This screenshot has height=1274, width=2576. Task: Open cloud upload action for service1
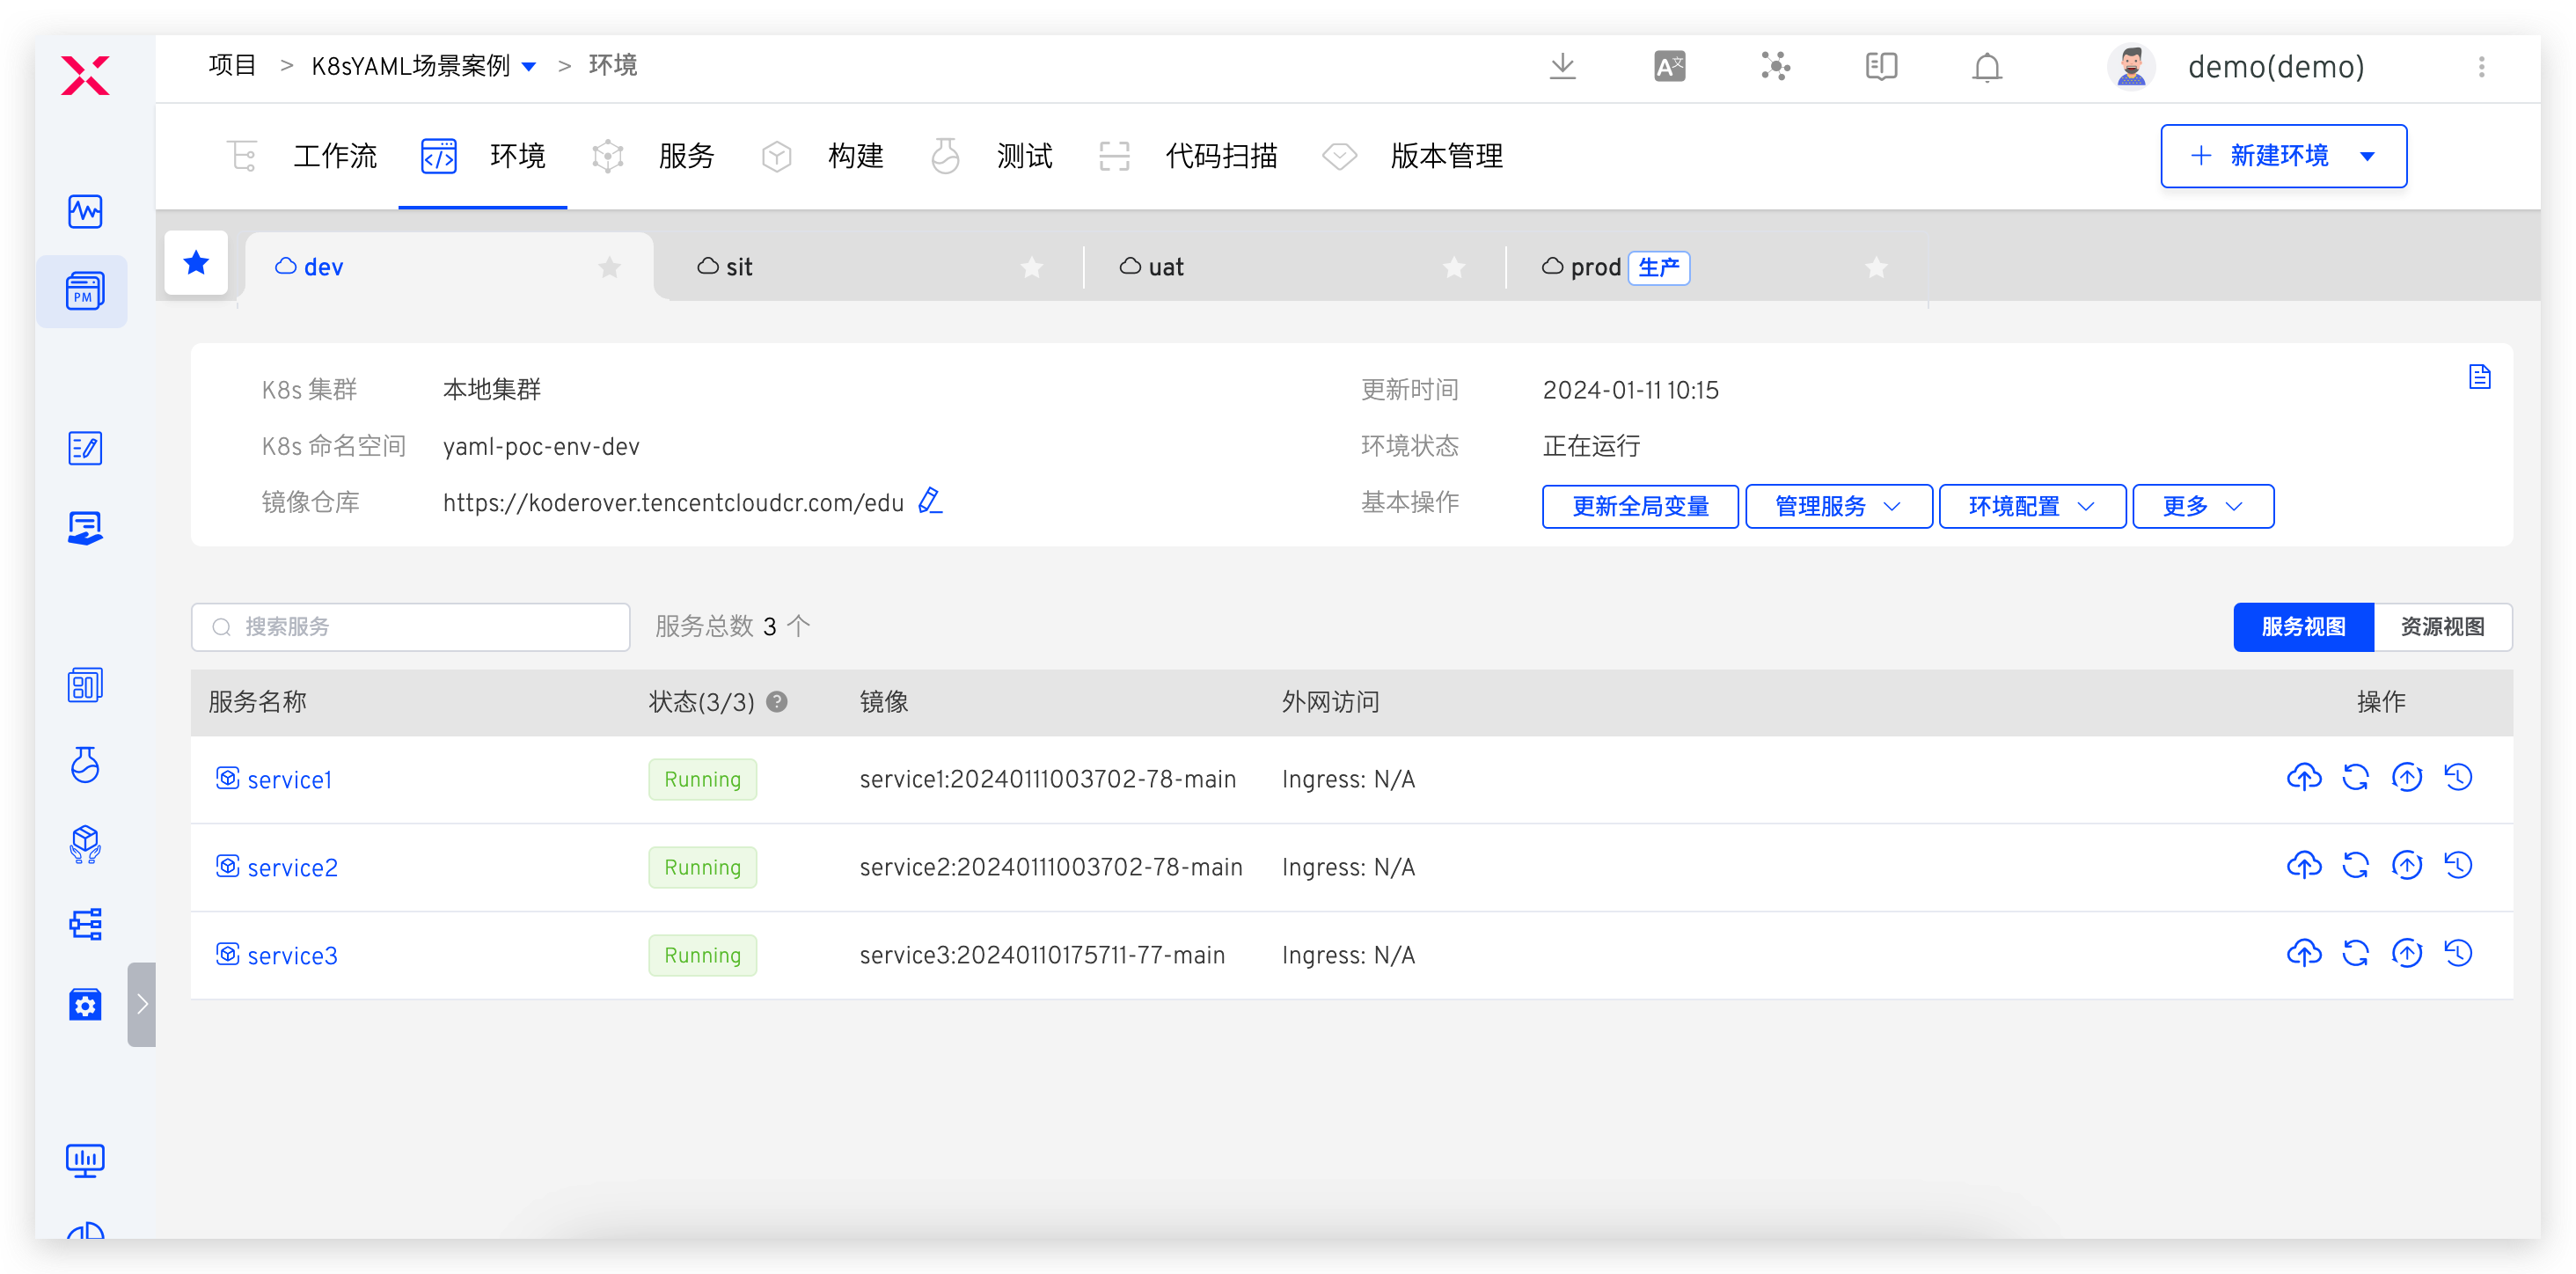pyautogui.click(x=2304, y=778)
